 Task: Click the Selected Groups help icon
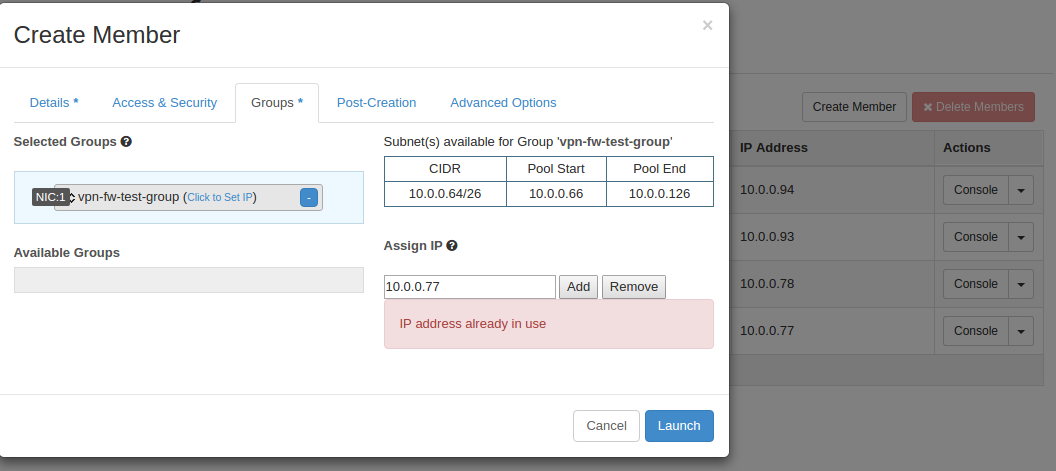(x=126, y=142)
